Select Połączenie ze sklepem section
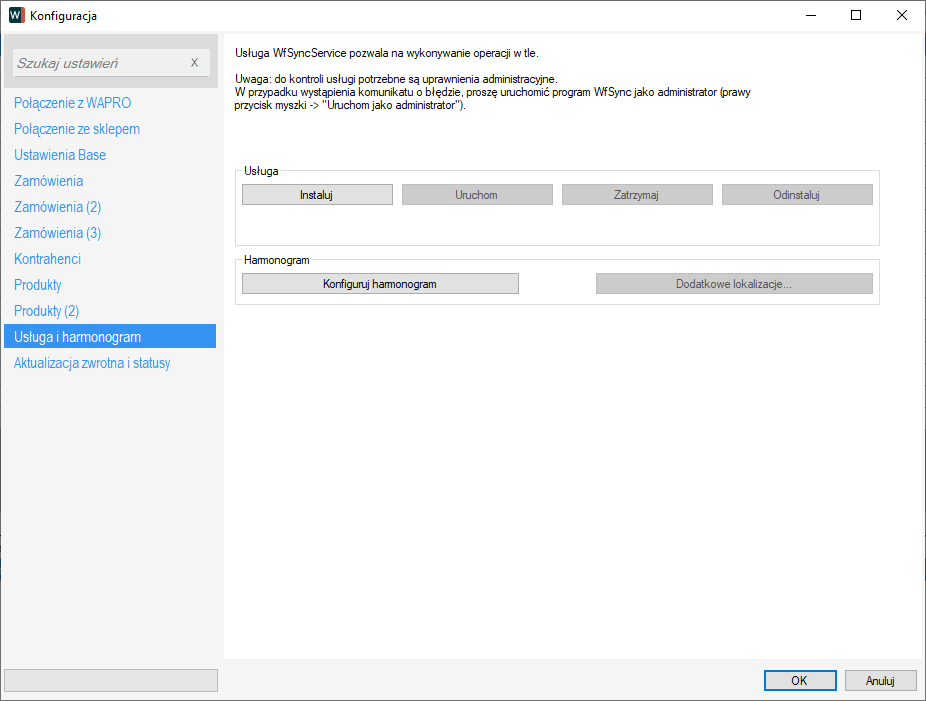The image size is (926, 701). [77, 129]
